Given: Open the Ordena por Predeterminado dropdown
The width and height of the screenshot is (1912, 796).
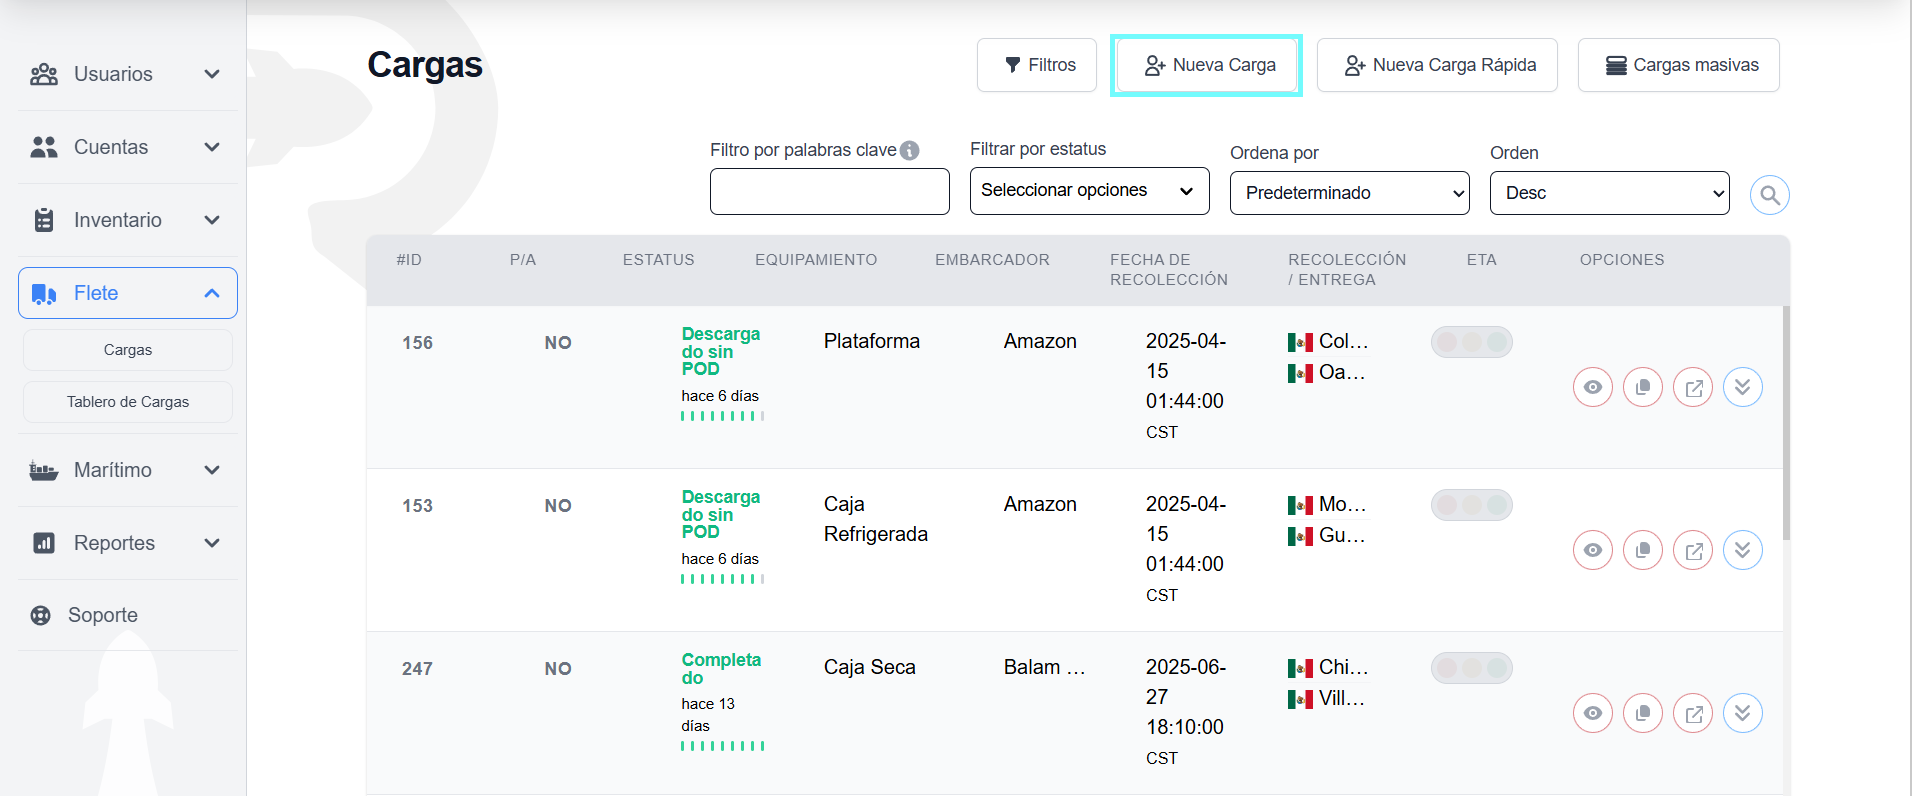Looking at the screenshot, I should coord(1349,193).
